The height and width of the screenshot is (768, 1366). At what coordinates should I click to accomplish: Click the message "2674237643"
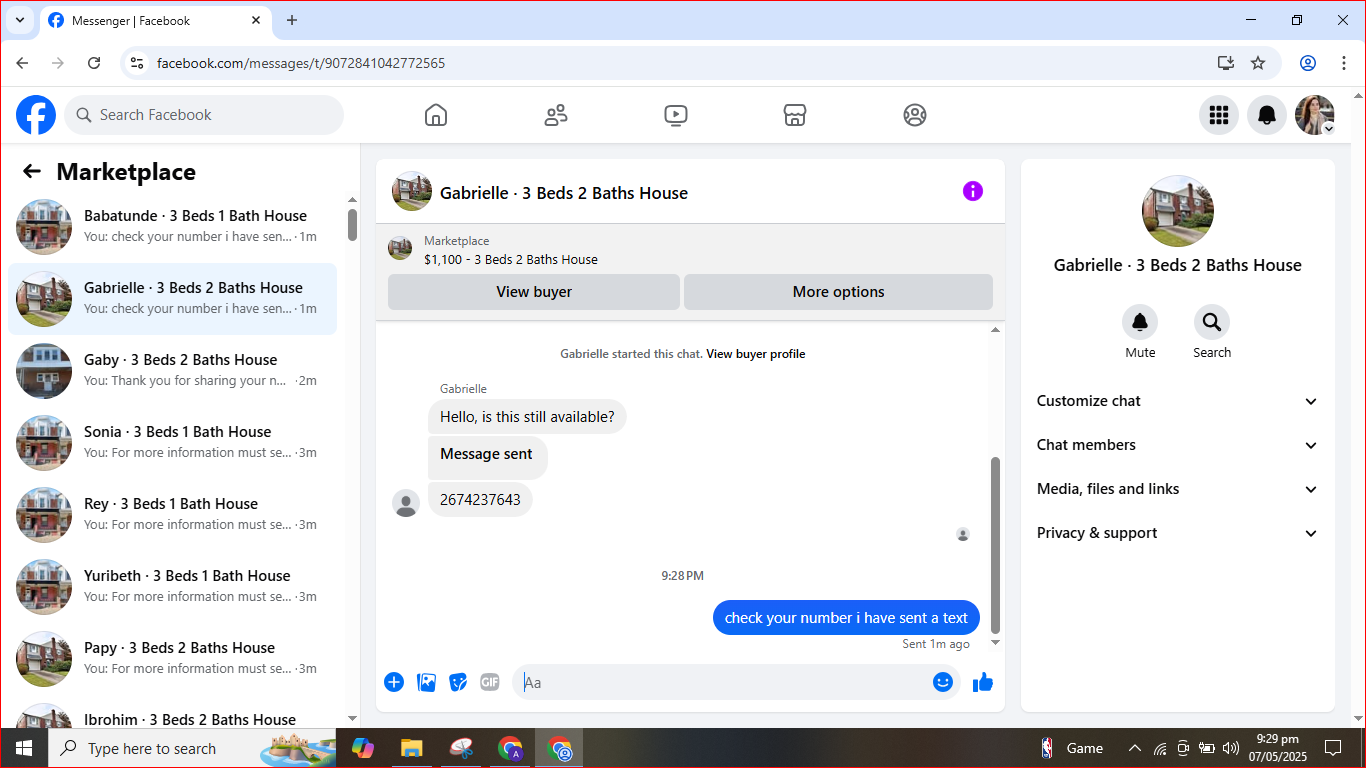pyautogui.click(x=480, y=500)
